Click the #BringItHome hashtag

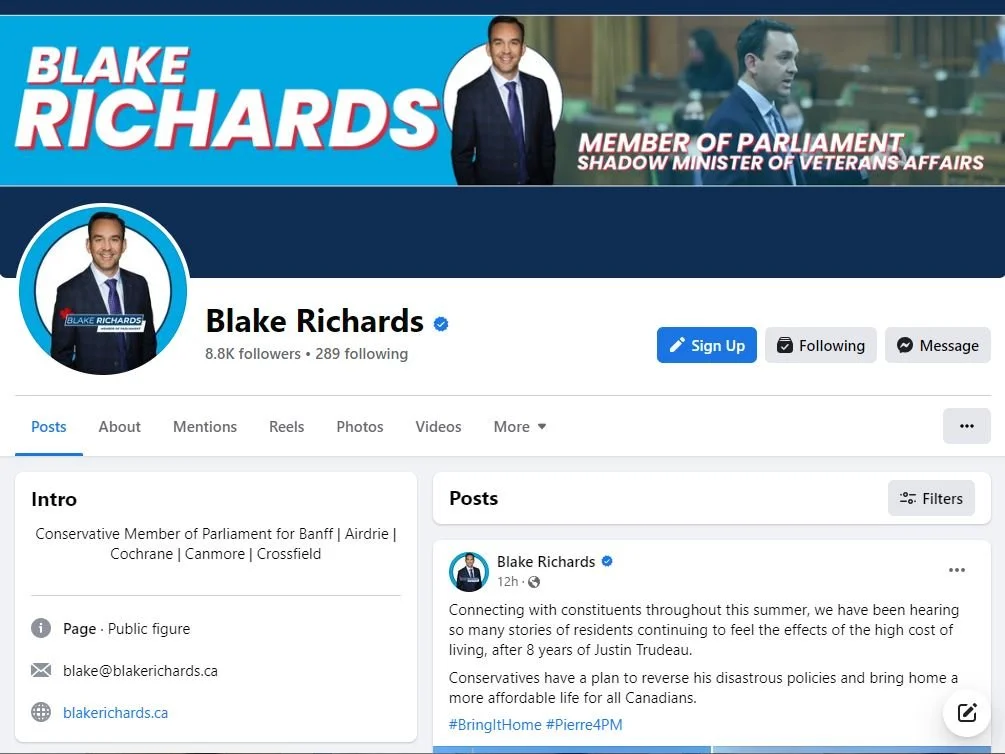(x=495, y=725)
